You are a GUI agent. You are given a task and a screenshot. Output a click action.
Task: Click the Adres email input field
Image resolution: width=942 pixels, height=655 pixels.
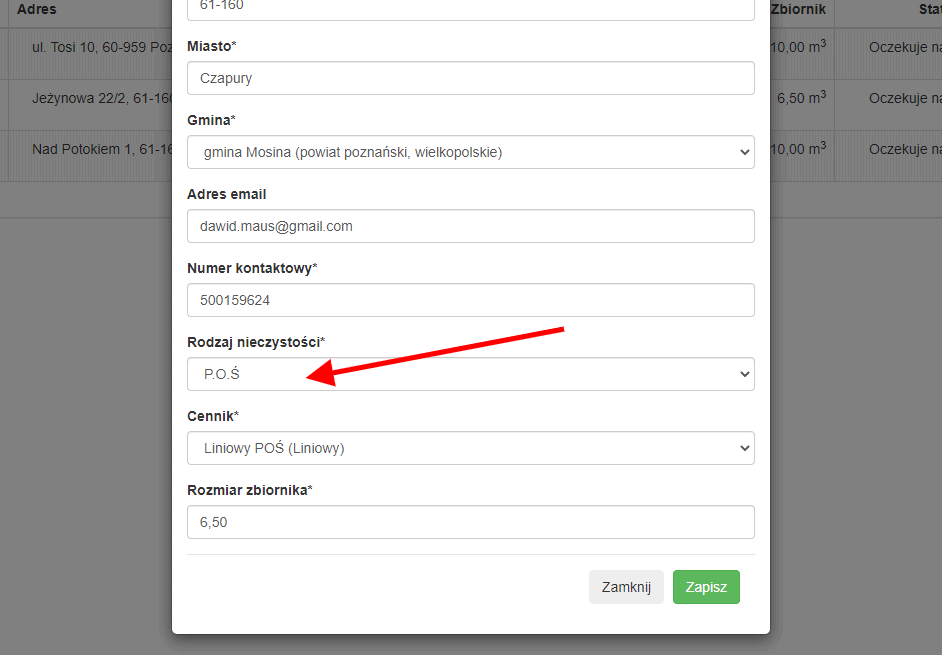tap(470, 226)
